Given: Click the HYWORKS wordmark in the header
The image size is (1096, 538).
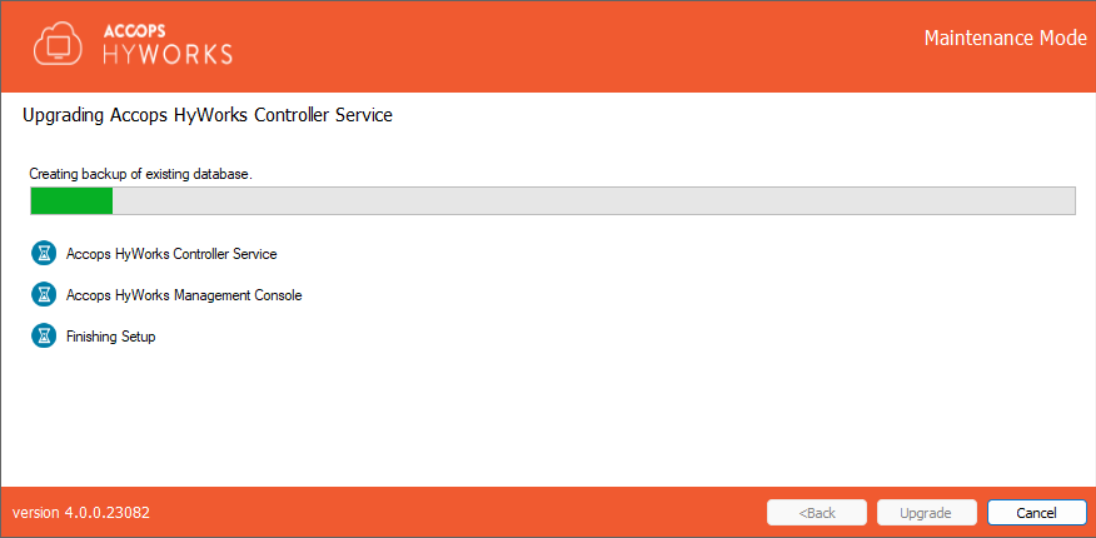Looking at the screenshot, I should [x=167, y=54].
